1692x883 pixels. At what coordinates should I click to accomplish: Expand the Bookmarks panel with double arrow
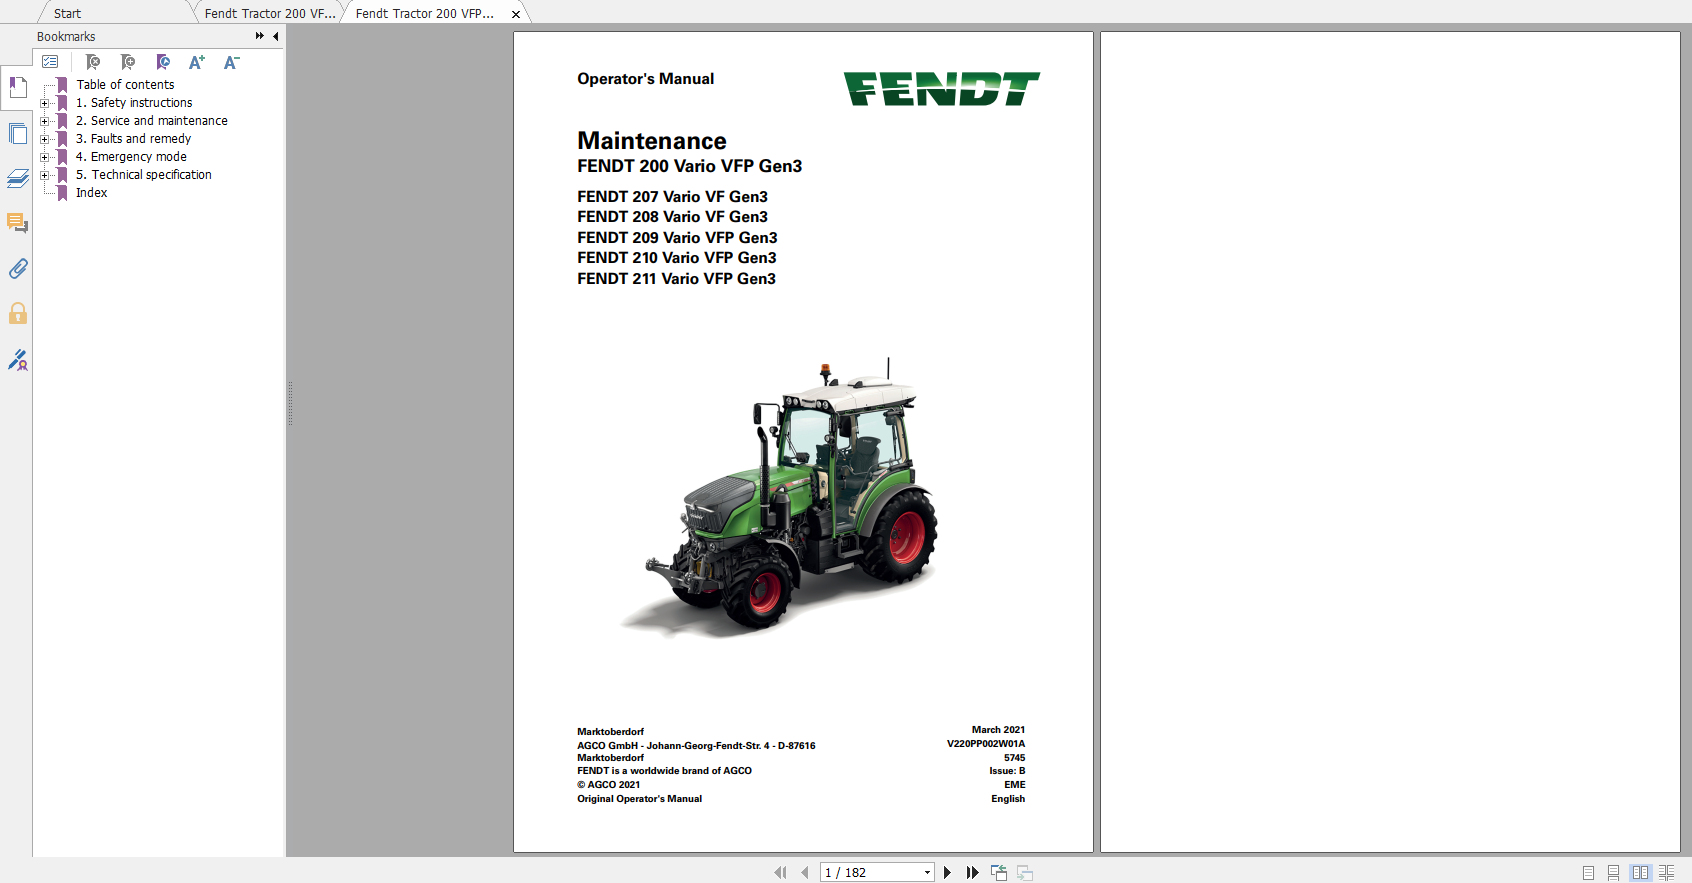pyautogui.click(x=260, y=36)
